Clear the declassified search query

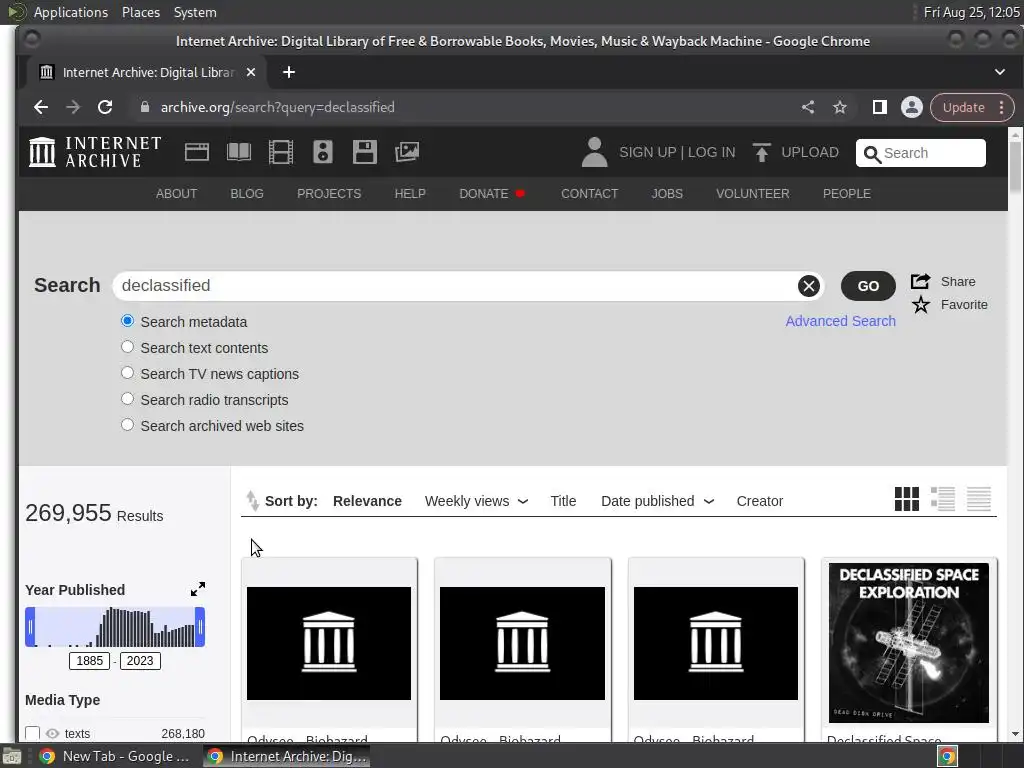(x=808, y=286)
